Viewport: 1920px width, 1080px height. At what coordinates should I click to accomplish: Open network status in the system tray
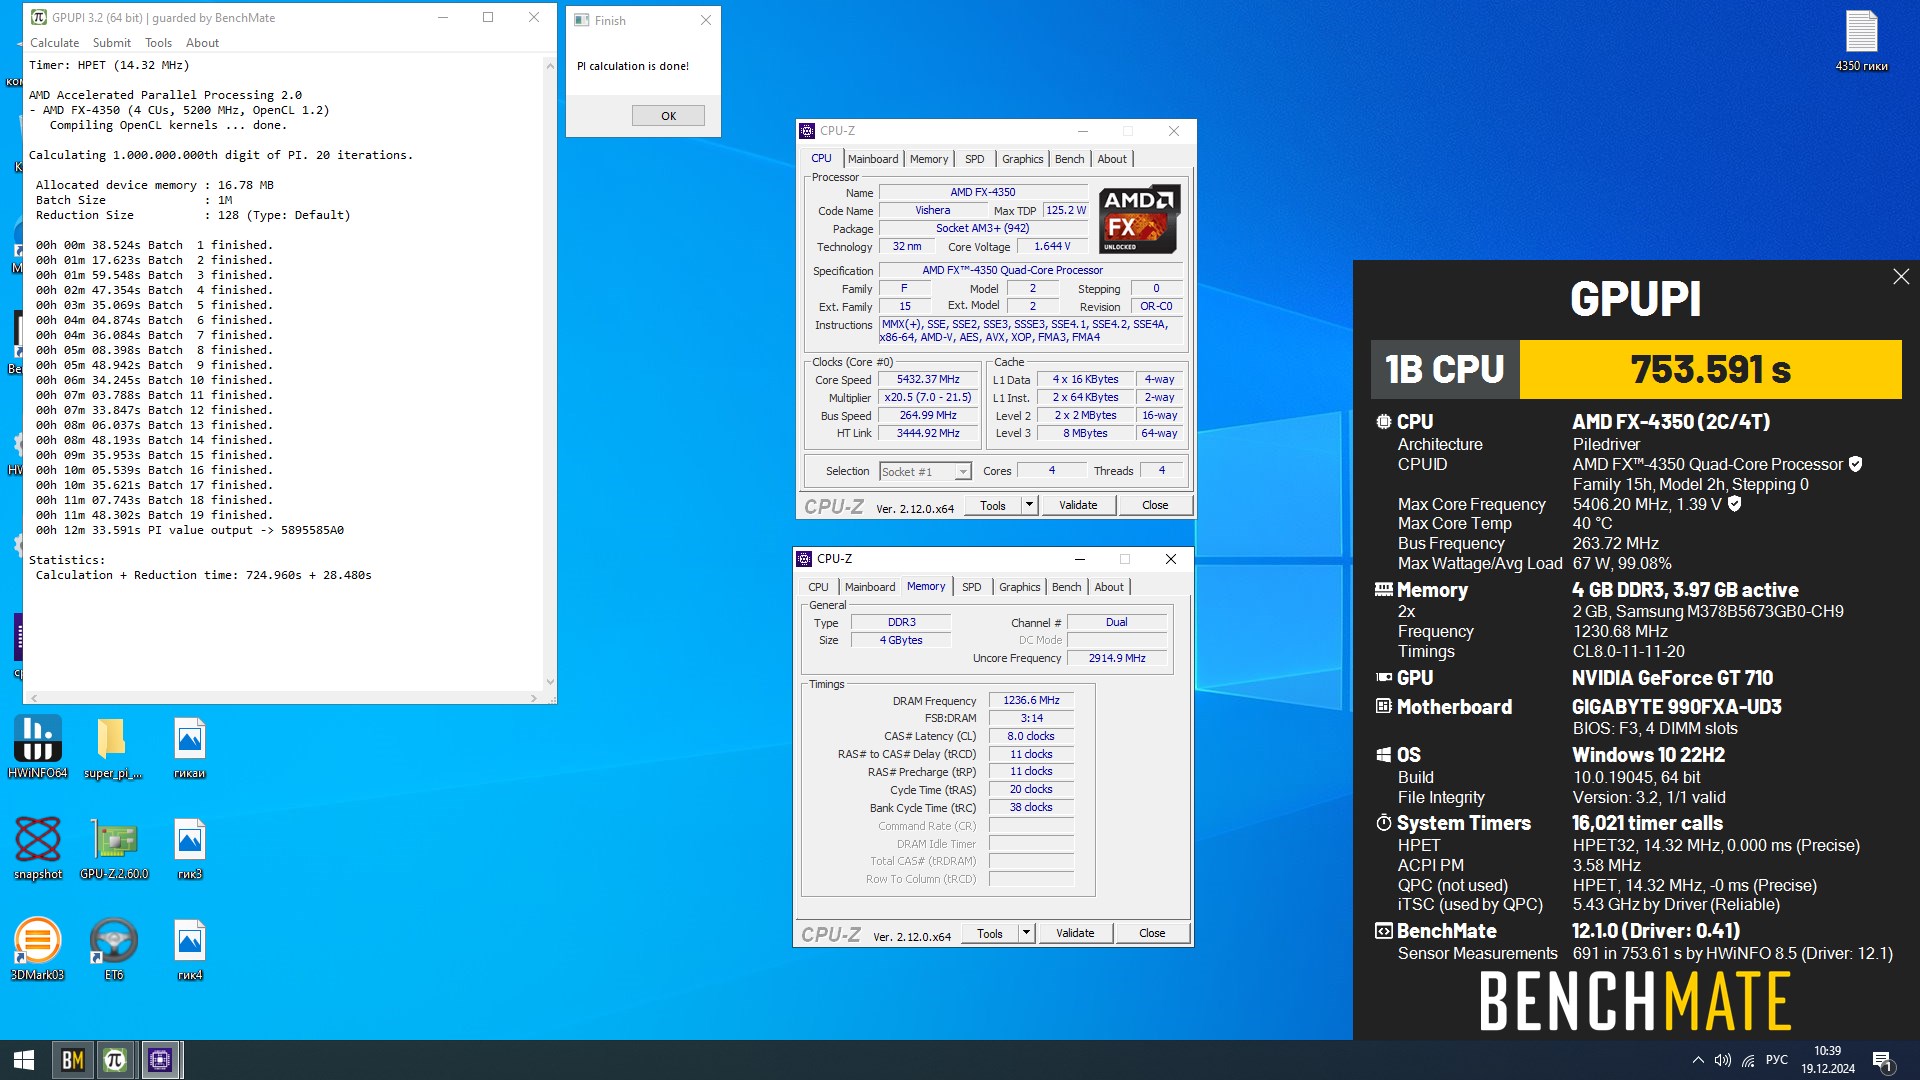pyautogui.click(x=1748, y=1060)
